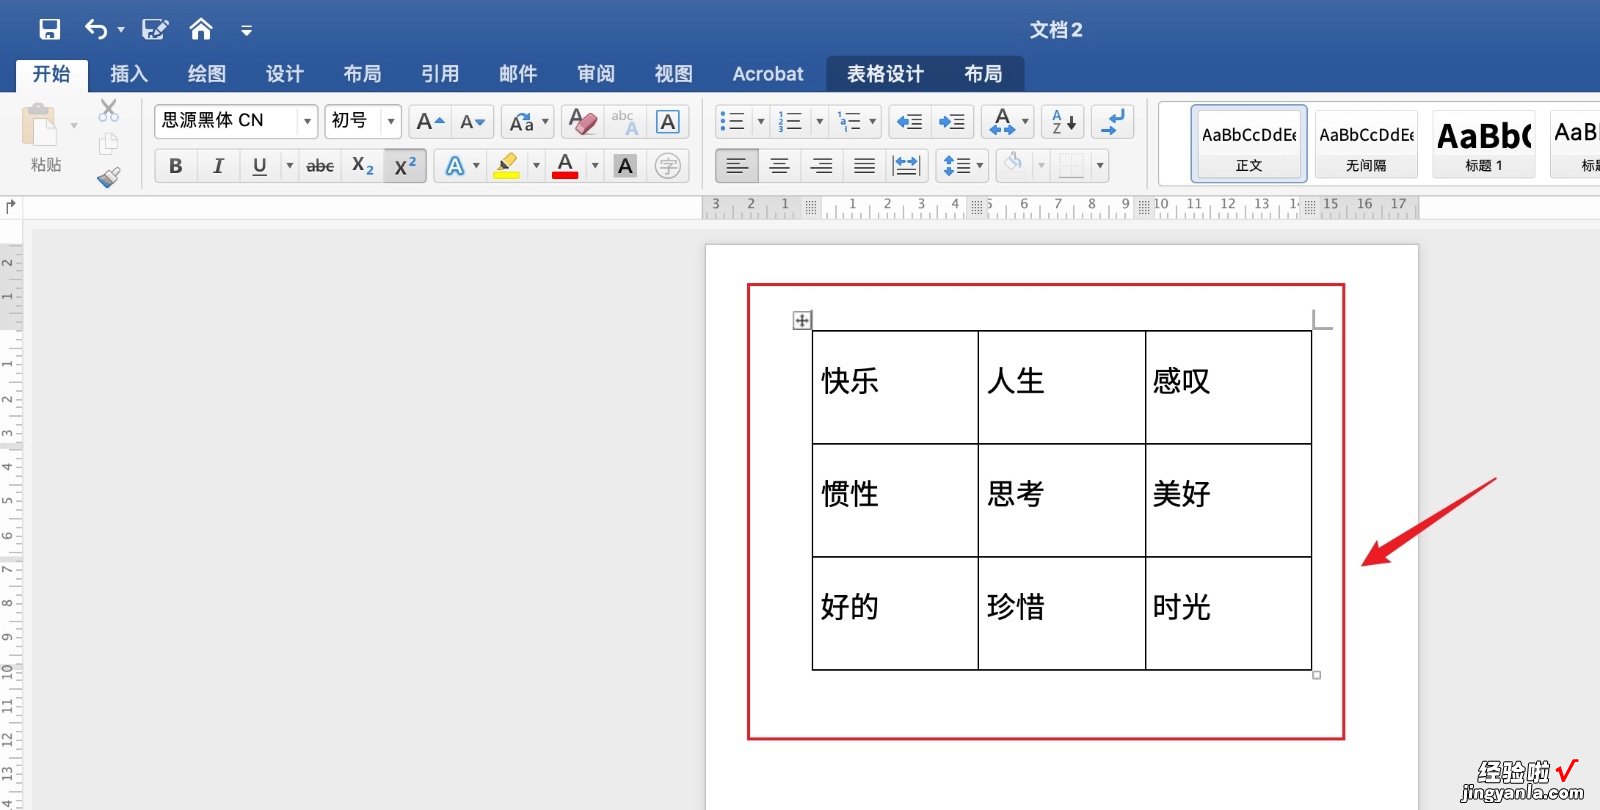Click the Undo arrow icon

[x=96, y=29]
